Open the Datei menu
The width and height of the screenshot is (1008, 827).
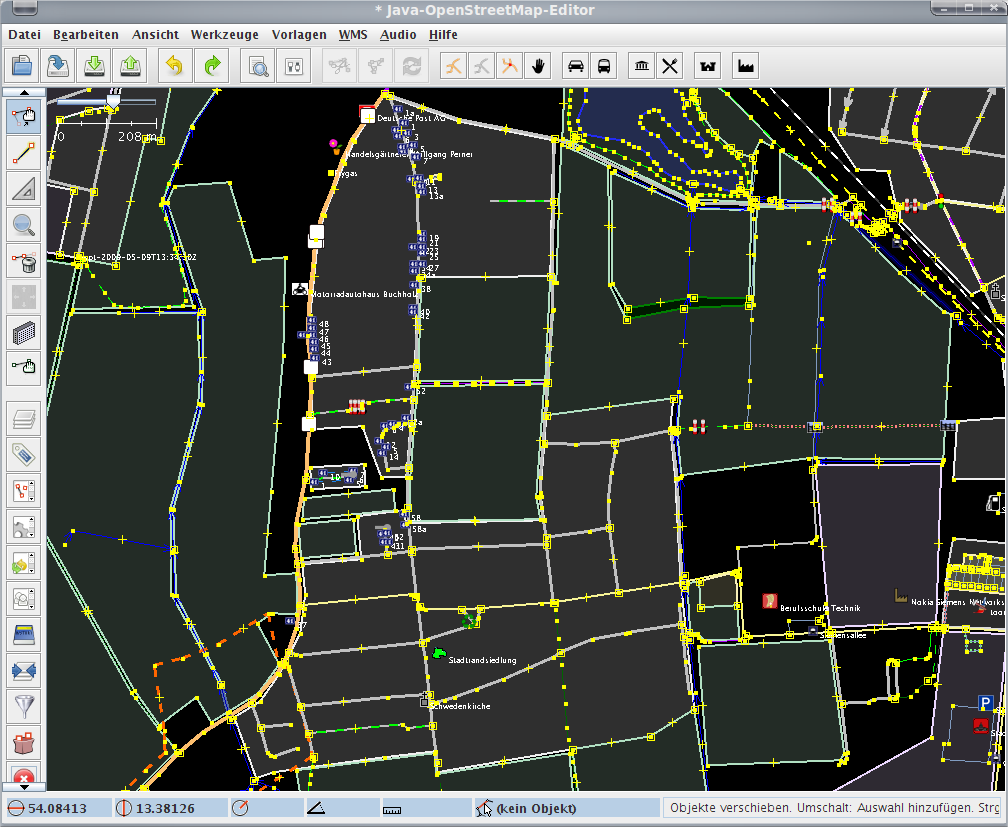tap(24, 34)
